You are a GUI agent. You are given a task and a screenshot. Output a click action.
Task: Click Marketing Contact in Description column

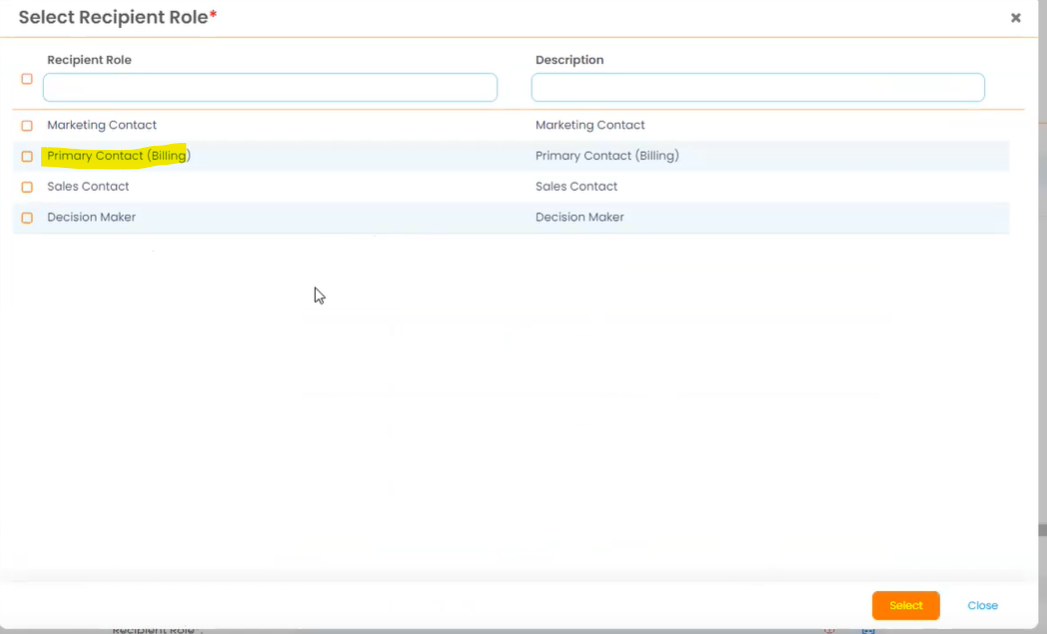coord(590,125)
